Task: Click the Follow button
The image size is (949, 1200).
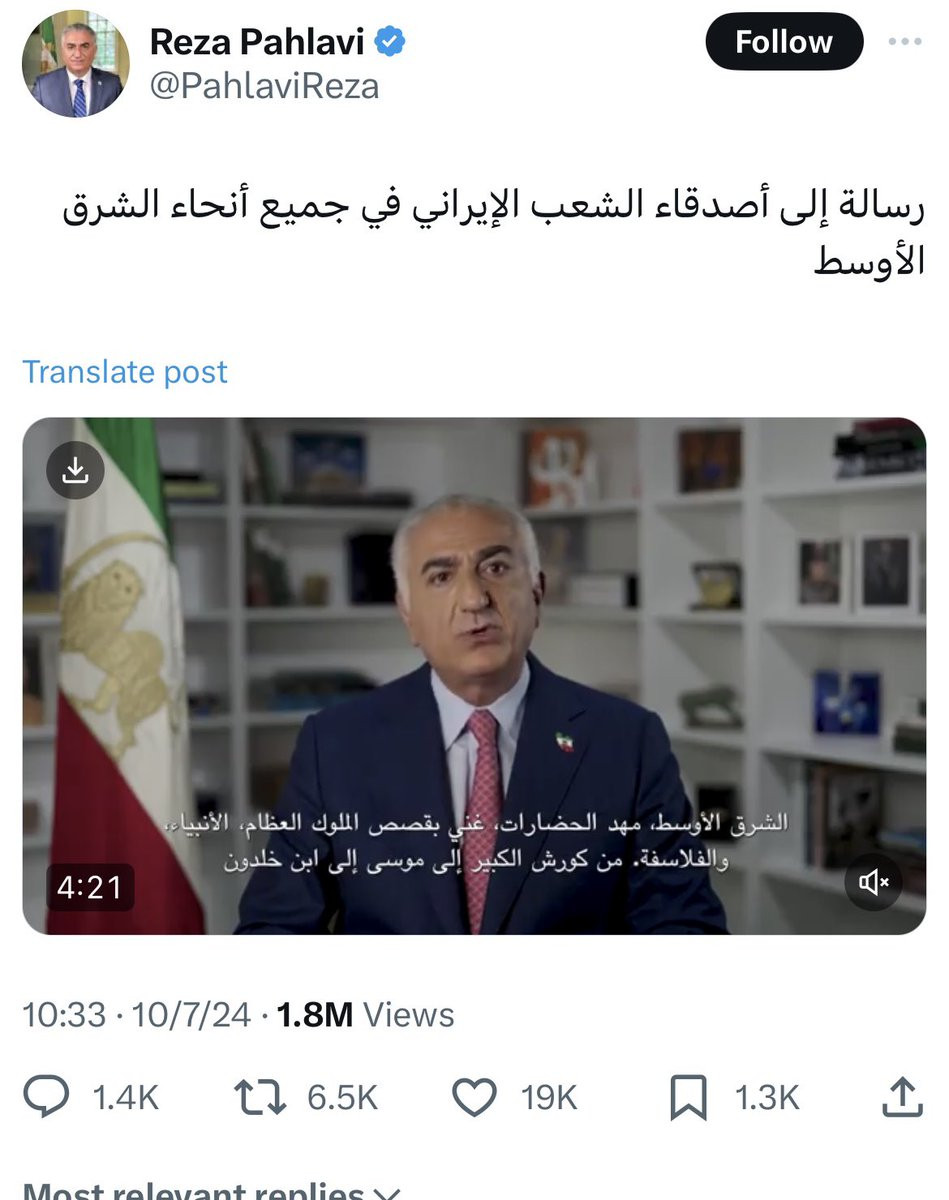Action: pyautogui.click(x=783, y=42)
